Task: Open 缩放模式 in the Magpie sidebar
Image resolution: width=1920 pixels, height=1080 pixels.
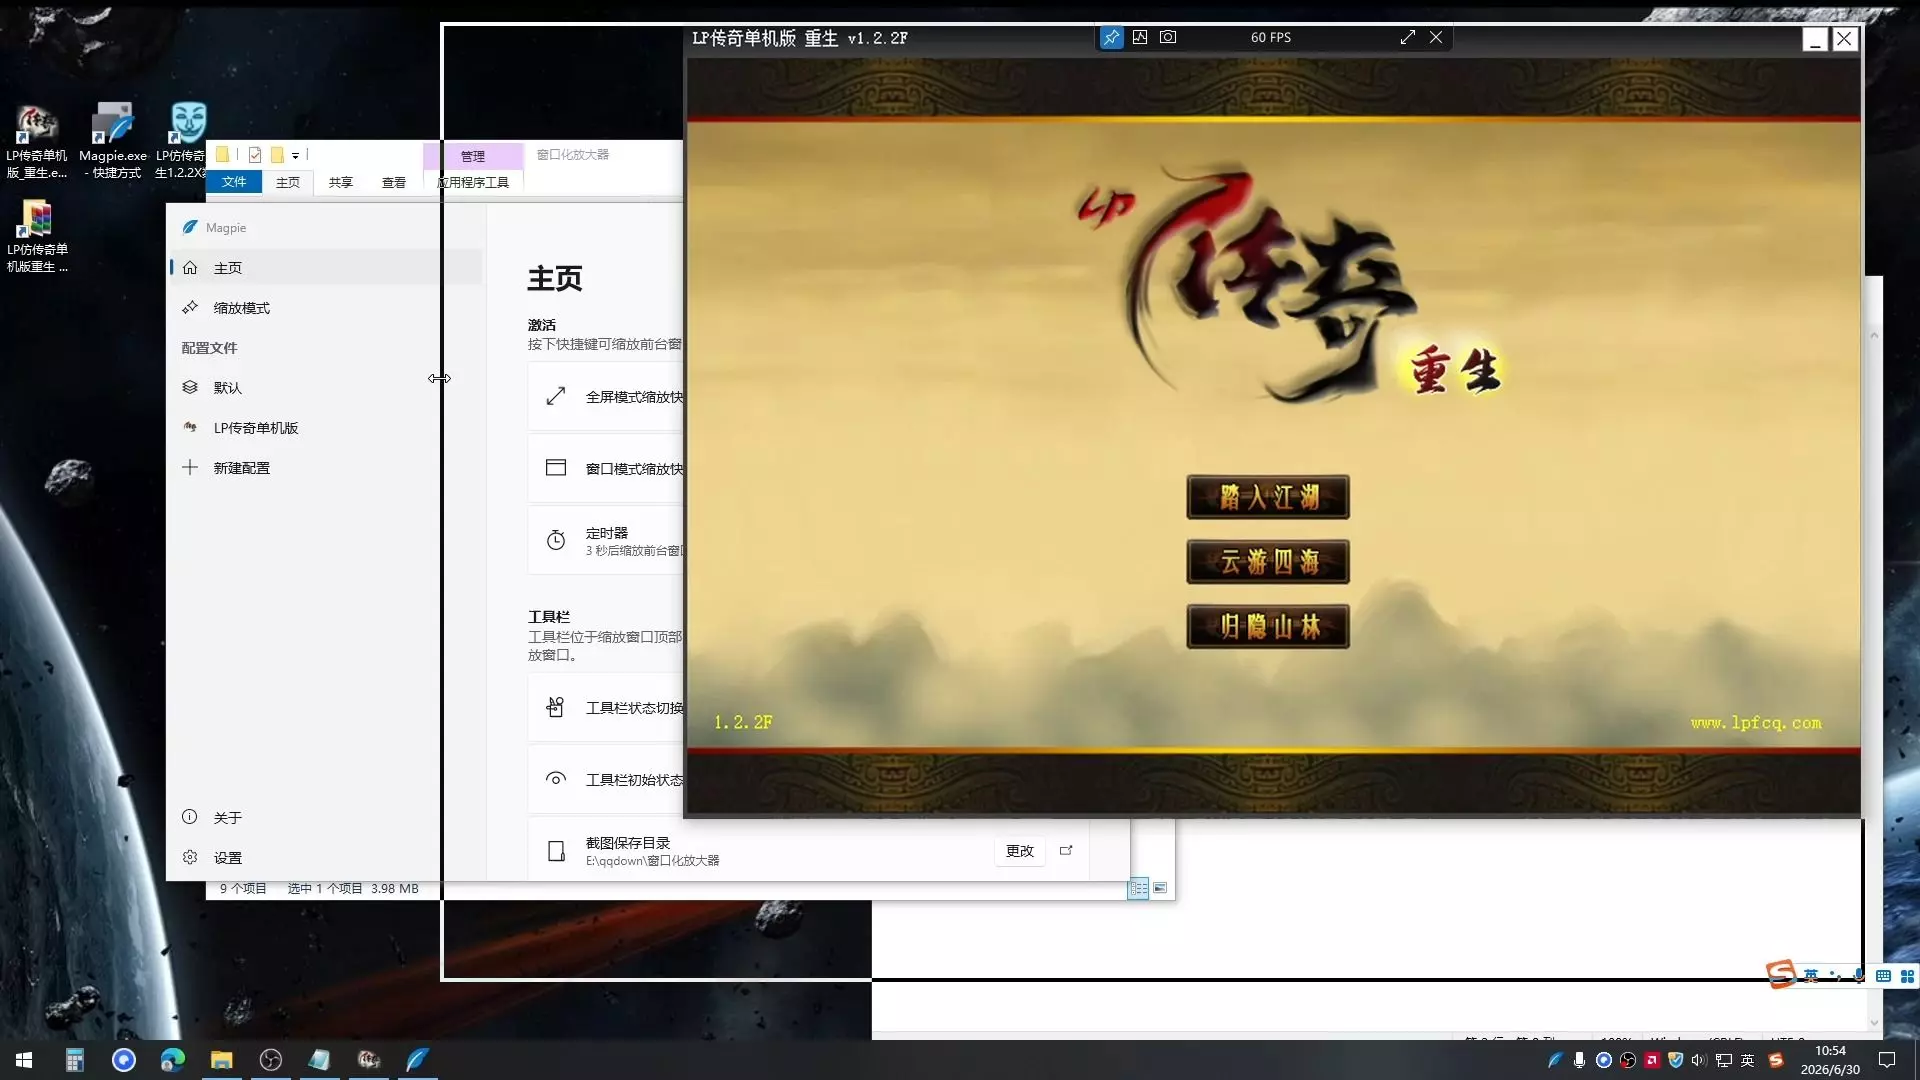Action: [326, 308]
